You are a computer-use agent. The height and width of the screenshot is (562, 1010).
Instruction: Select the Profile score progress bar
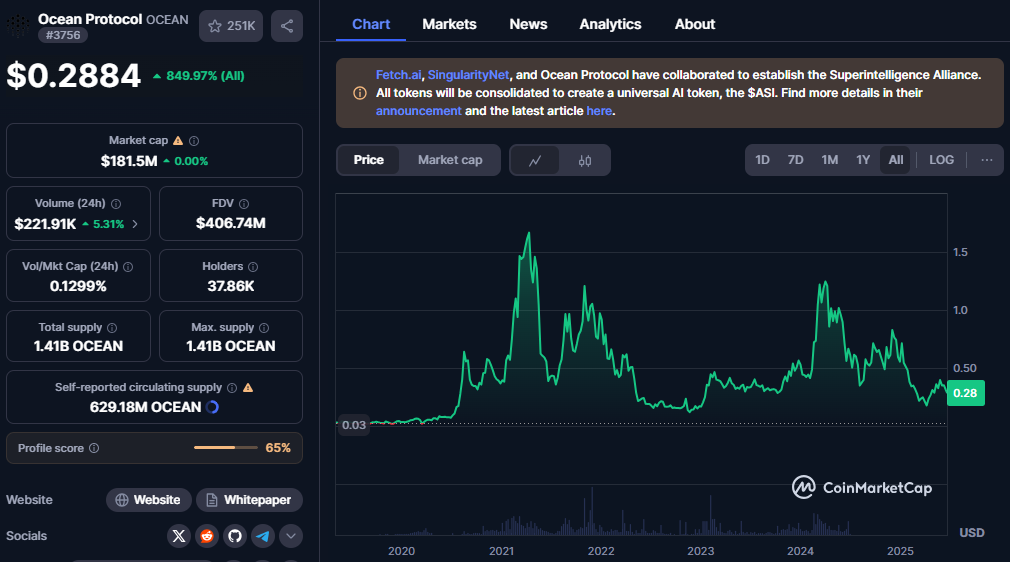click(225, 448)
